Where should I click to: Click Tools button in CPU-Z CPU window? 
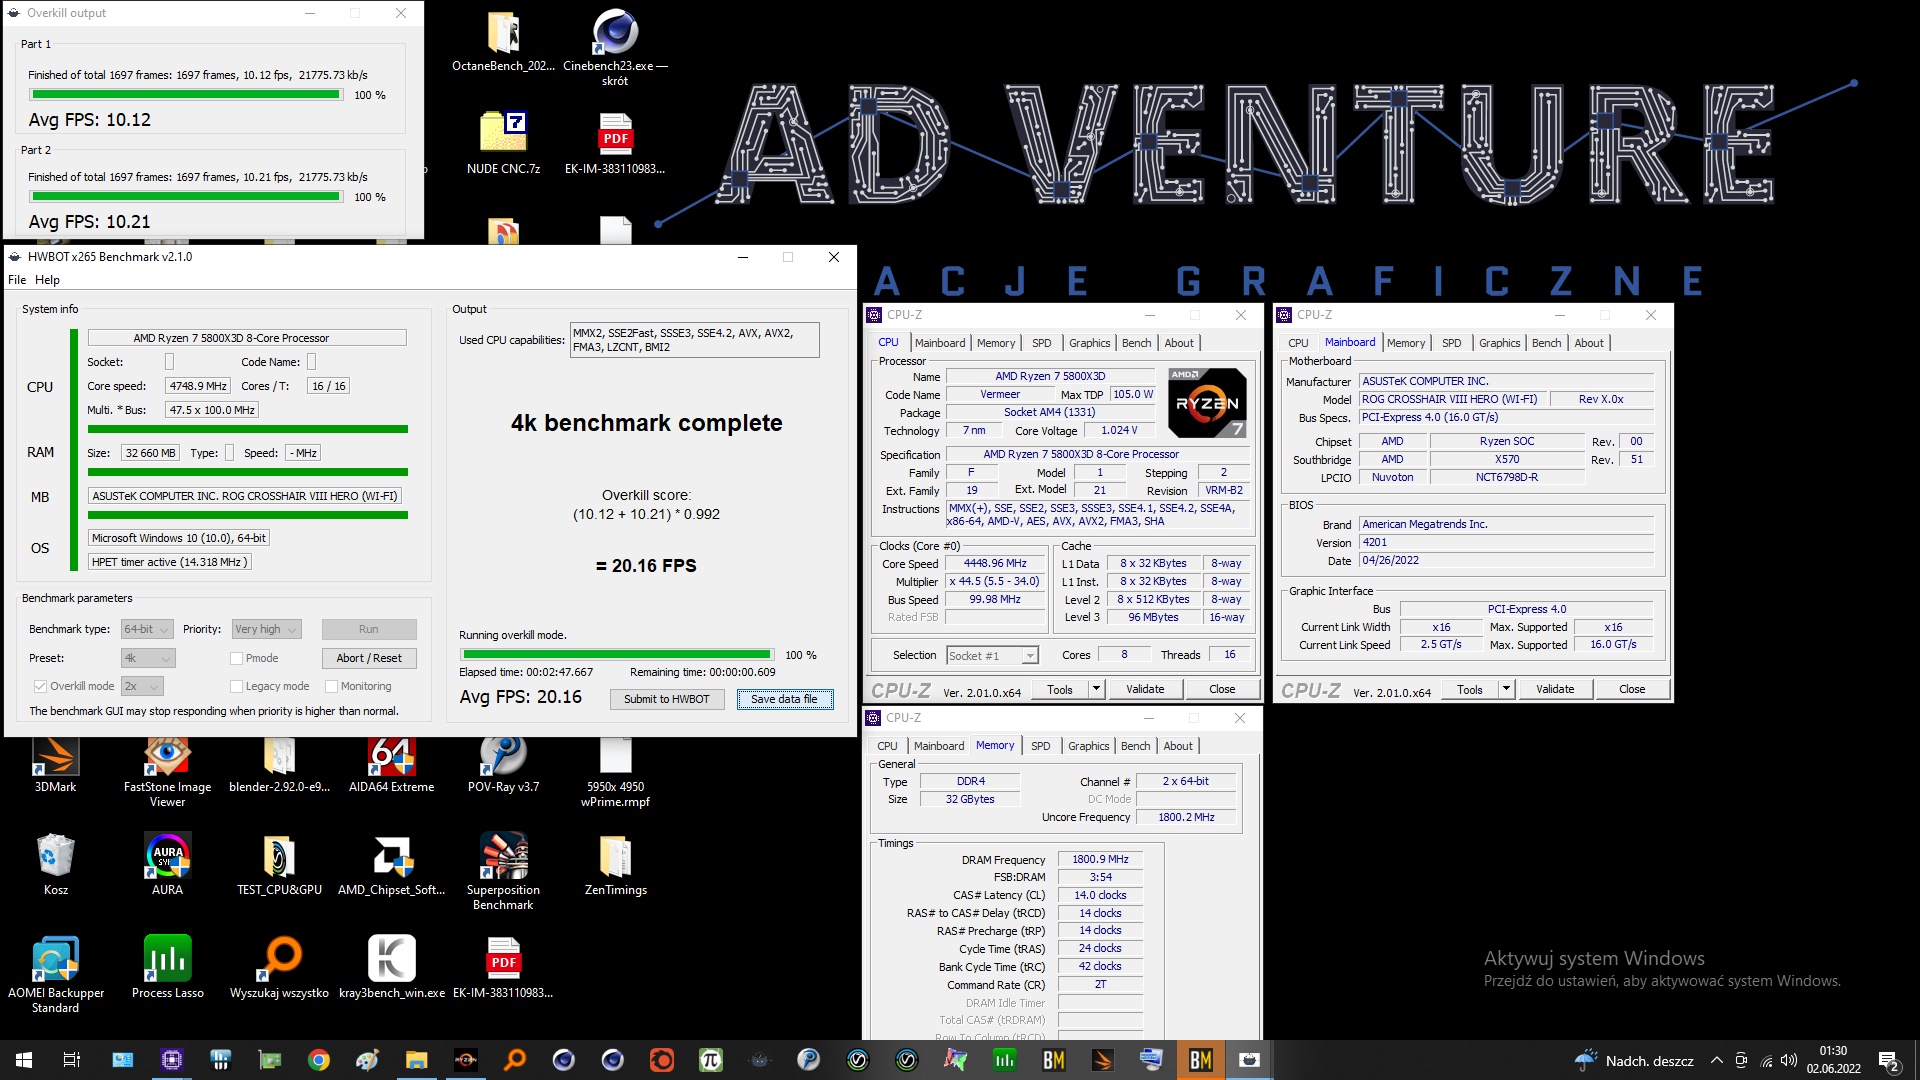(1060, 689)
